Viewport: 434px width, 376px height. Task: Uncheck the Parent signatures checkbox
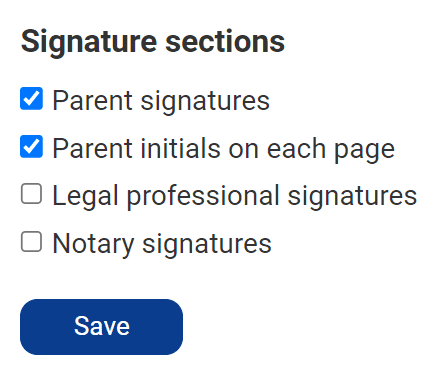pos(31,99)
